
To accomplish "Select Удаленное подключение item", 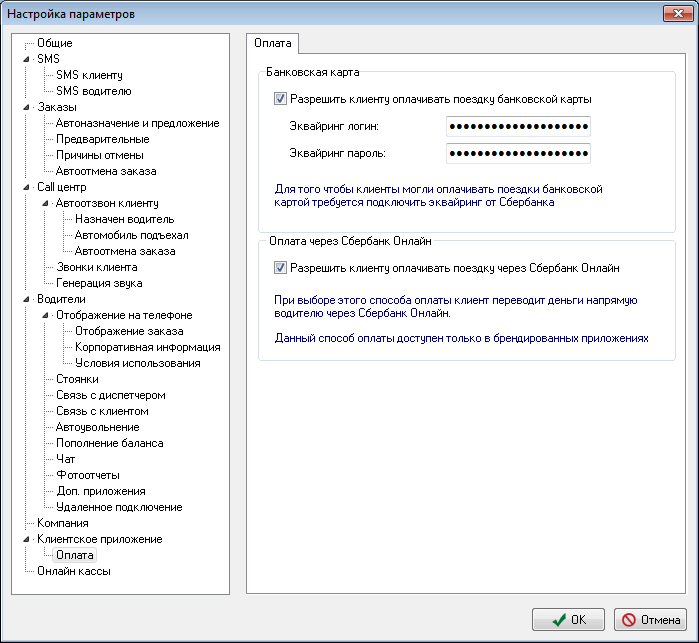I will coord(119,507).
